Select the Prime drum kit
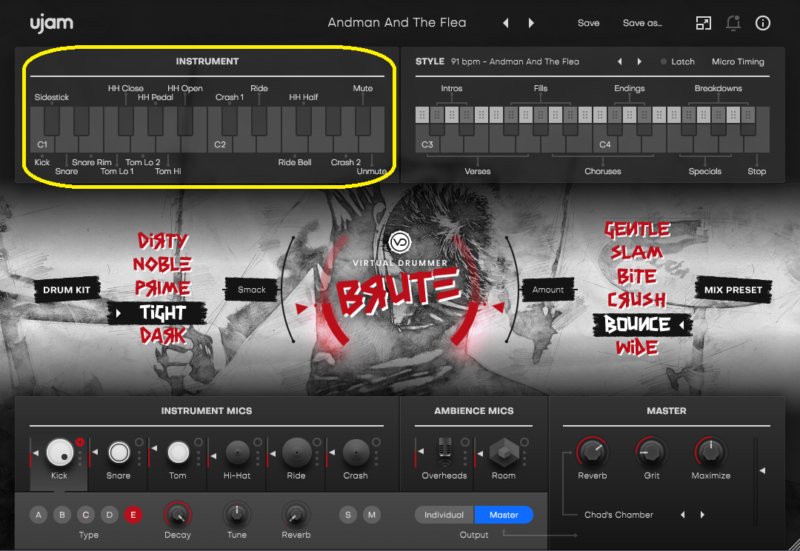The width and height of the screenshot is (800, 551). point(162,288)
